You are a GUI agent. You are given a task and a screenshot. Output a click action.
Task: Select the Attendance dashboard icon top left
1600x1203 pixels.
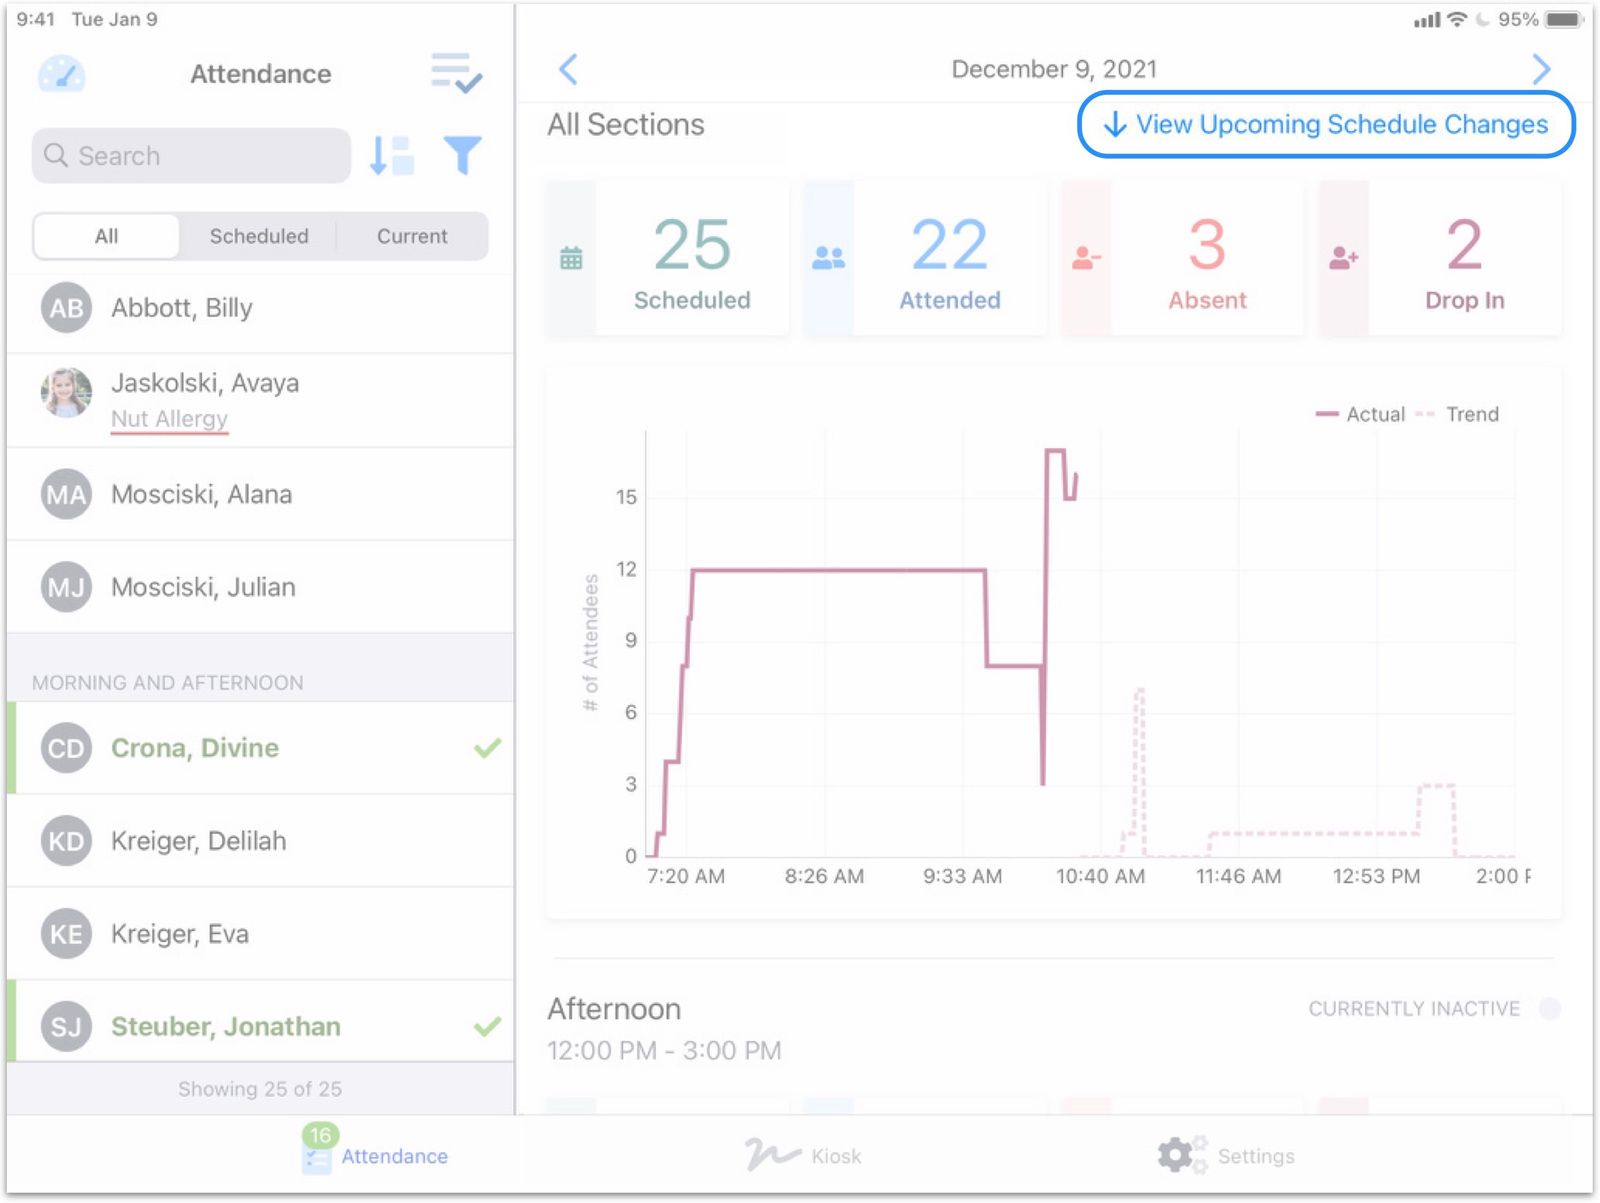(x=62, y=73)
